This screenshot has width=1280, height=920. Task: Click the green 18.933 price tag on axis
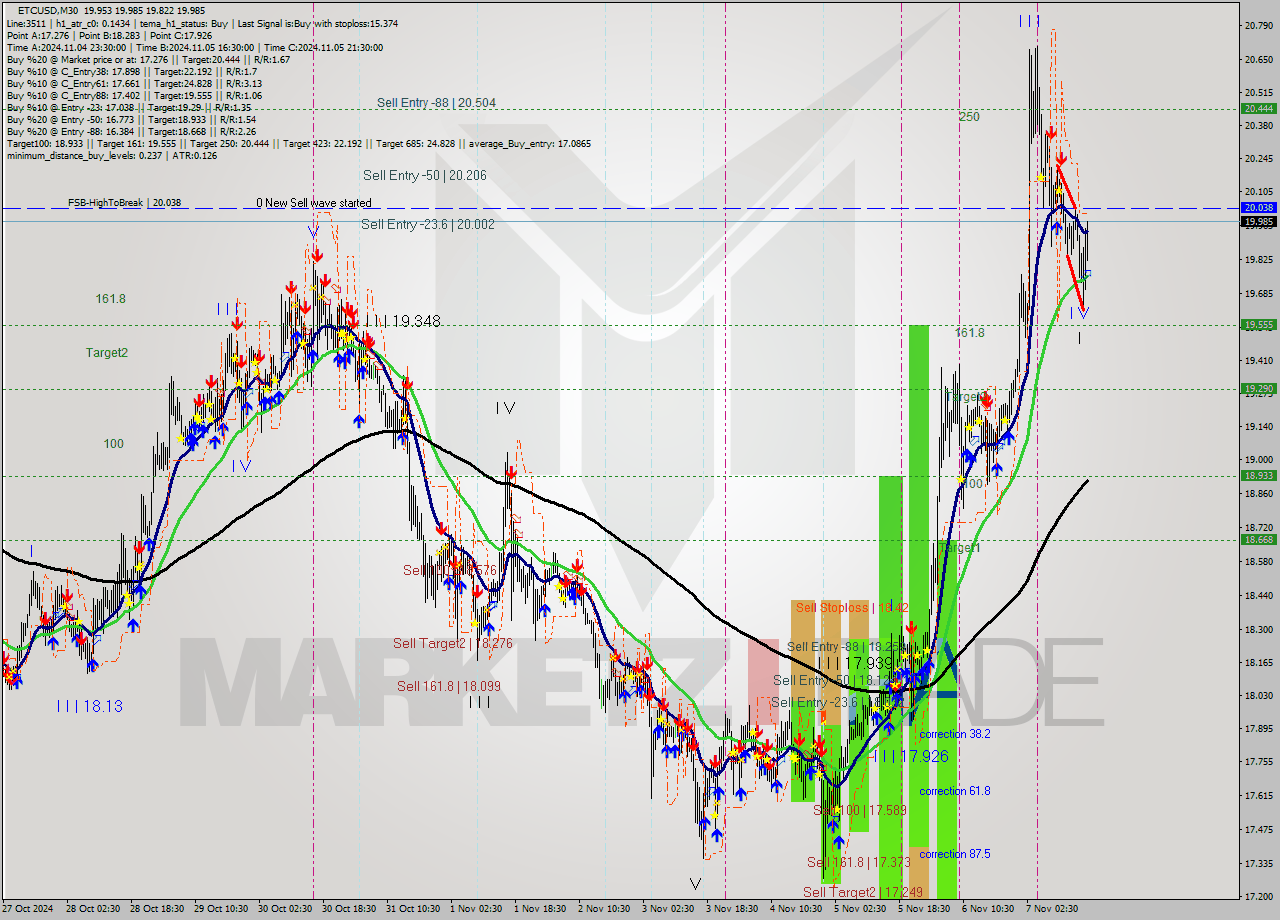1258,476
